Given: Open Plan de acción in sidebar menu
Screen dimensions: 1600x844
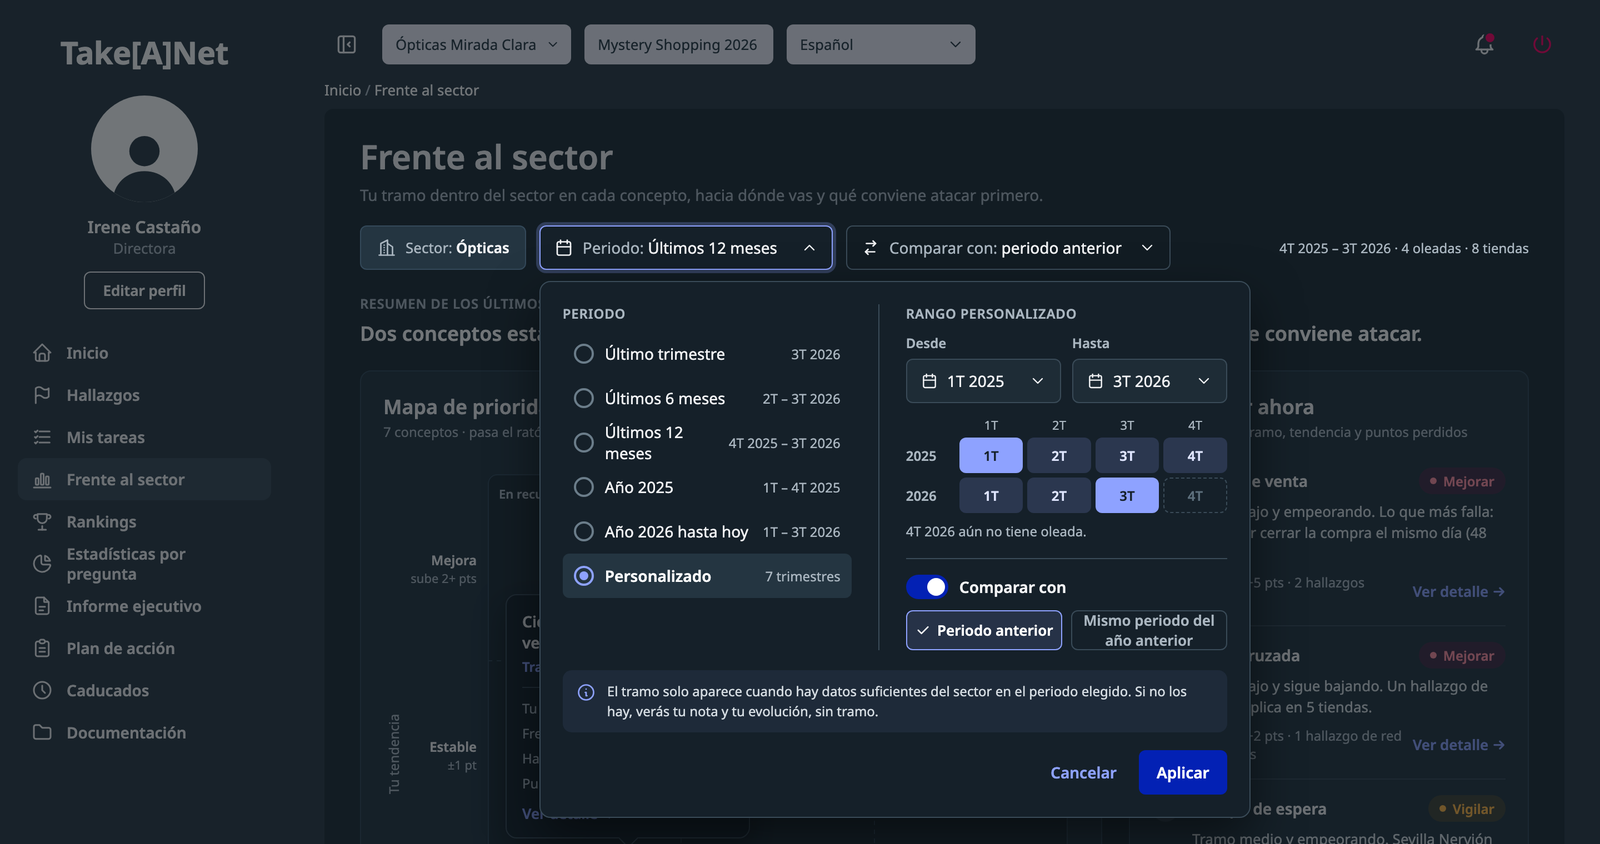Looking at the screenshot, I should click(x=145, y=648).
